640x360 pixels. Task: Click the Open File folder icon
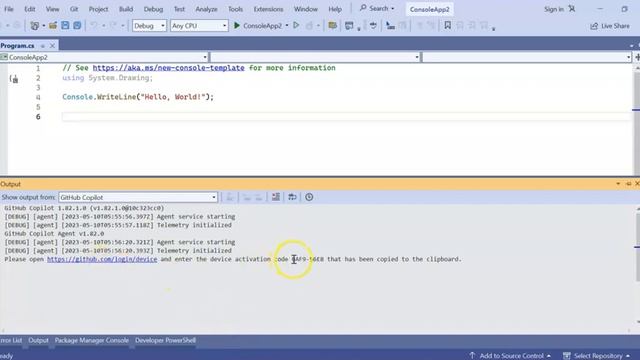53,26
